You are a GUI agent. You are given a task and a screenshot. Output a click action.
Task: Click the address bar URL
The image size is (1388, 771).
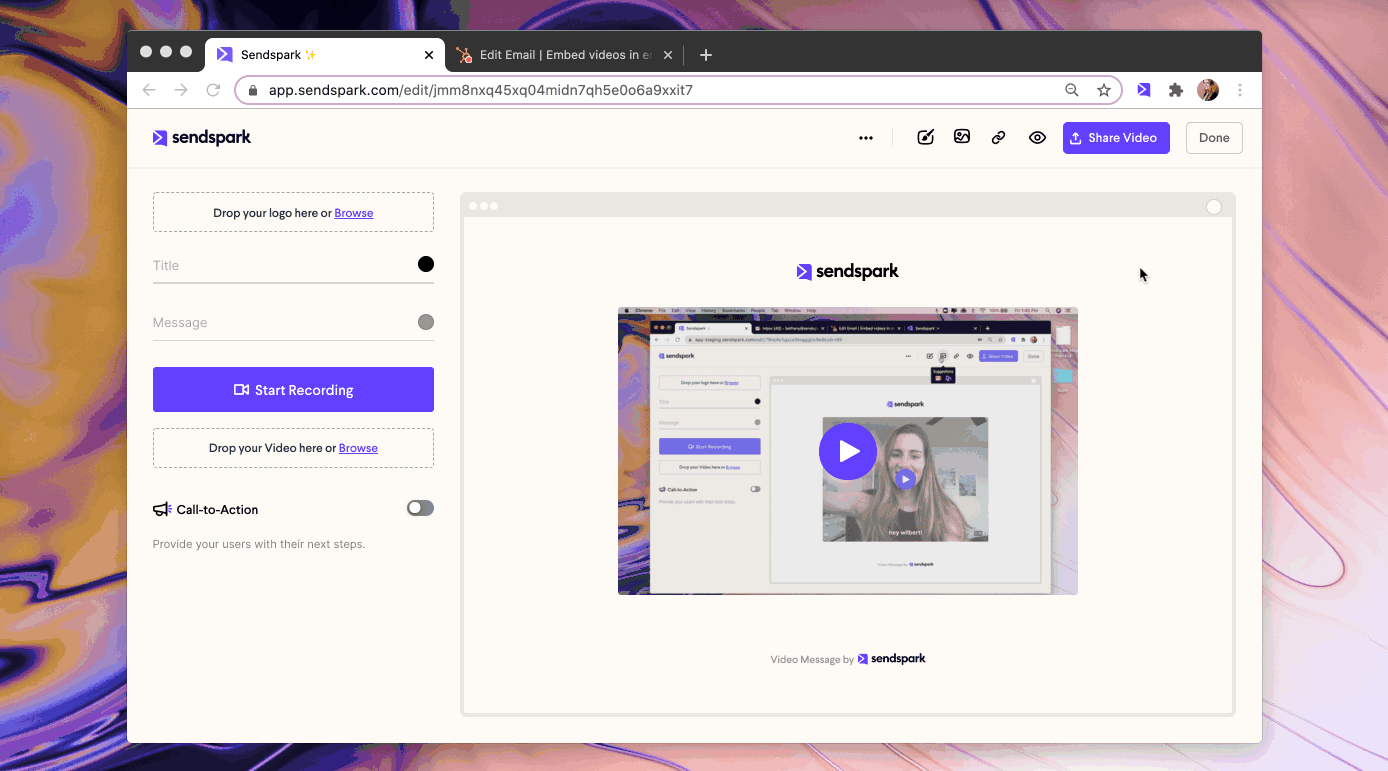[481, 90]
